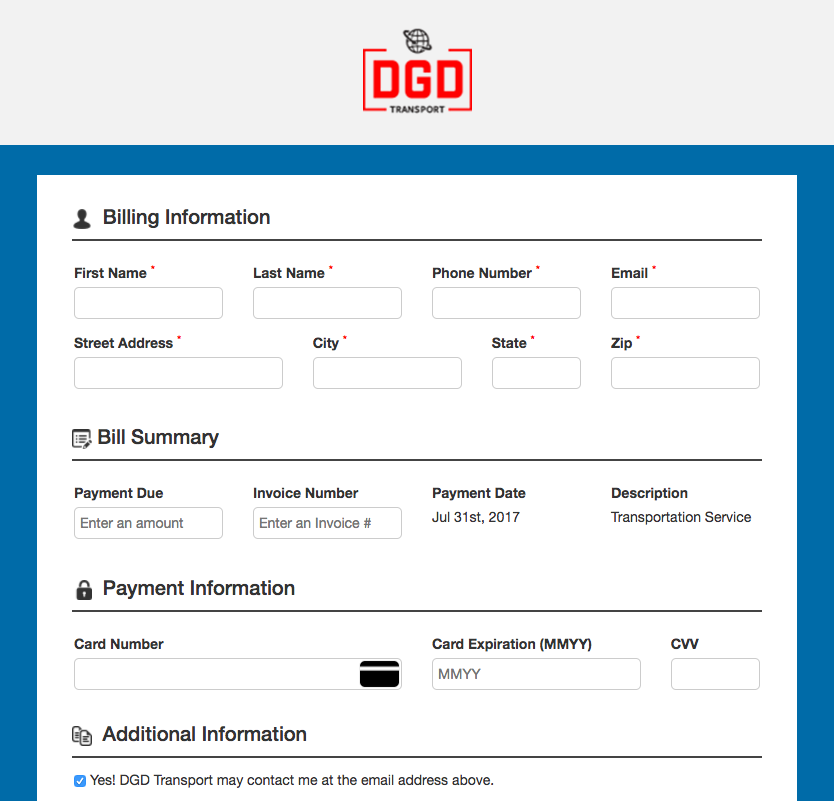Select the Invoice Number input box

point(327,523)
